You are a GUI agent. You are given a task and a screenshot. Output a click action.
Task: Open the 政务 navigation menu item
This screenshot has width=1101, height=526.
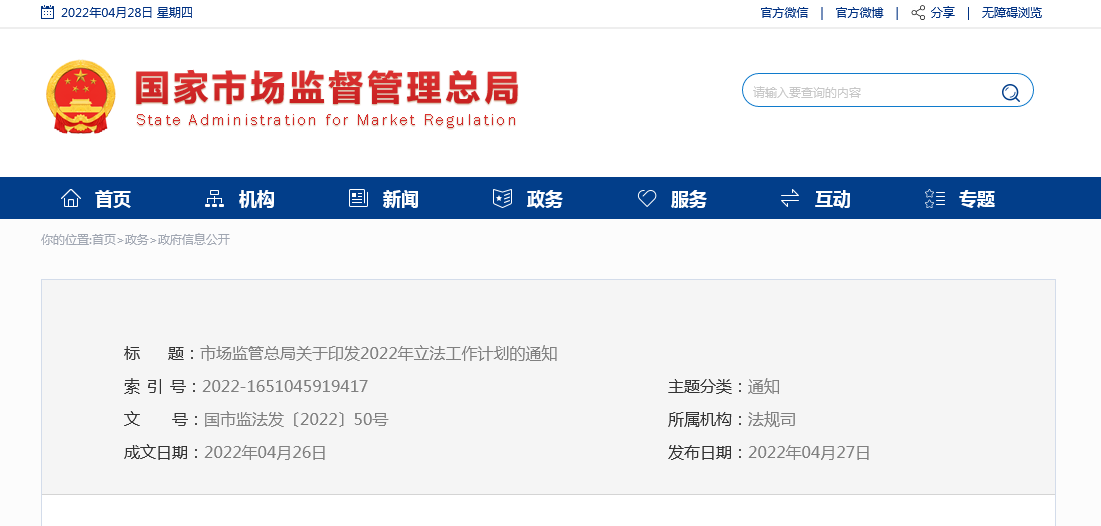tap(545, 199)
